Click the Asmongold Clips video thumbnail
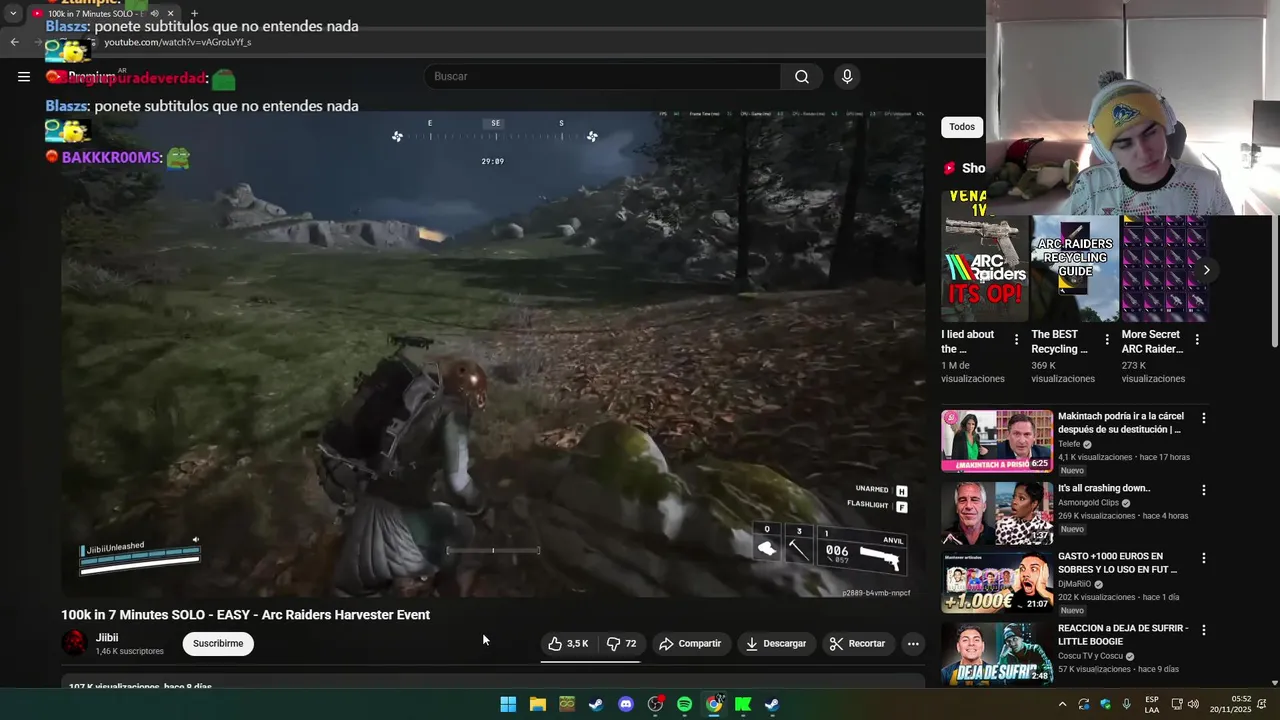 coord(997,513)
